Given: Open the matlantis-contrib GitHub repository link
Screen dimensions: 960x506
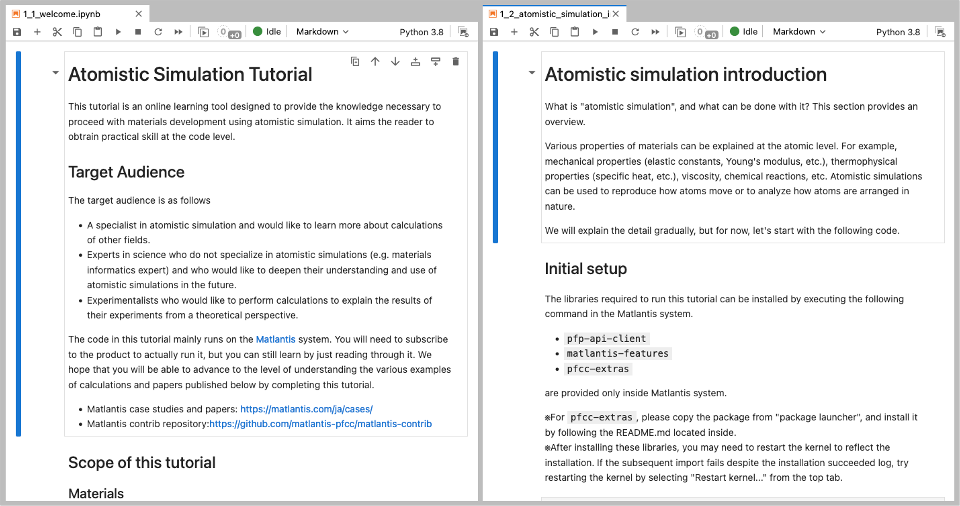Looking at the screenshot, I should [x=320, y=424].
